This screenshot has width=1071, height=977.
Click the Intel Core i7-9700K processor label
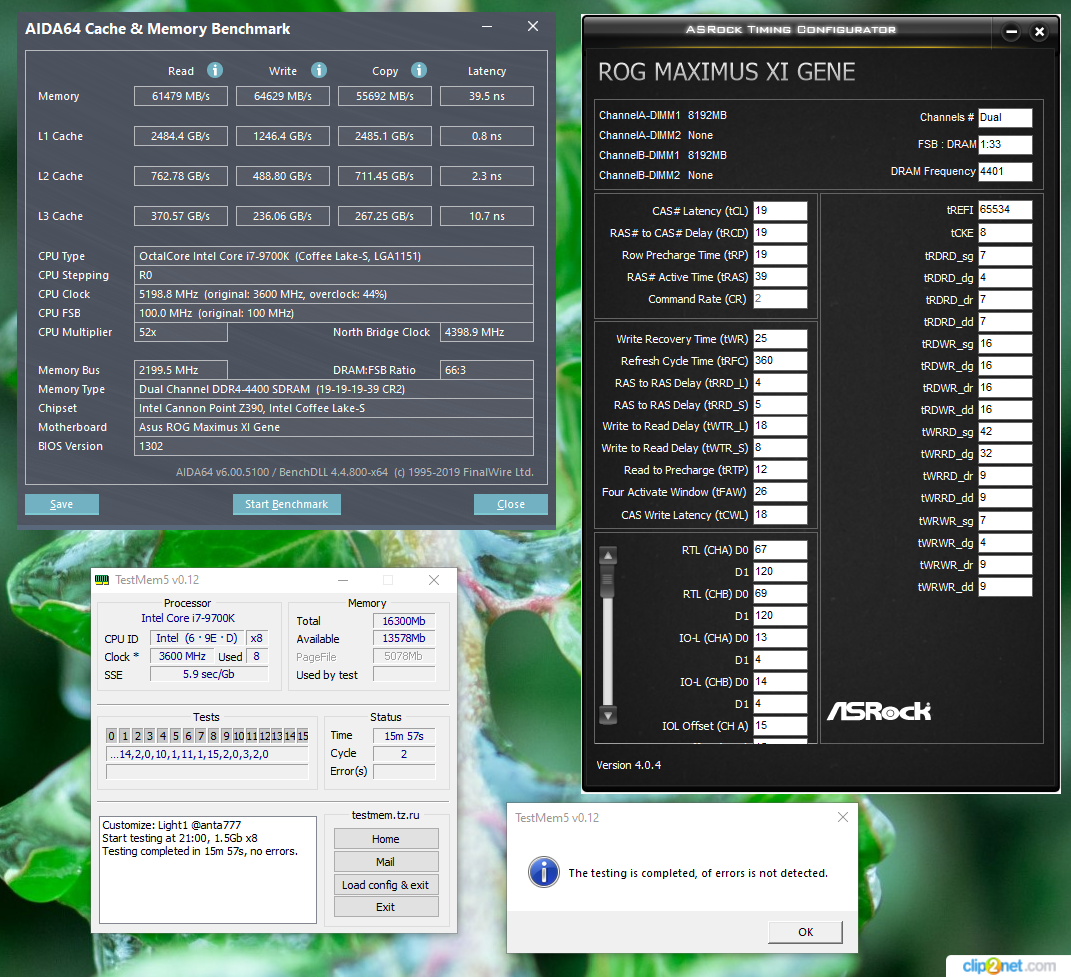click(x=188, y=618)
